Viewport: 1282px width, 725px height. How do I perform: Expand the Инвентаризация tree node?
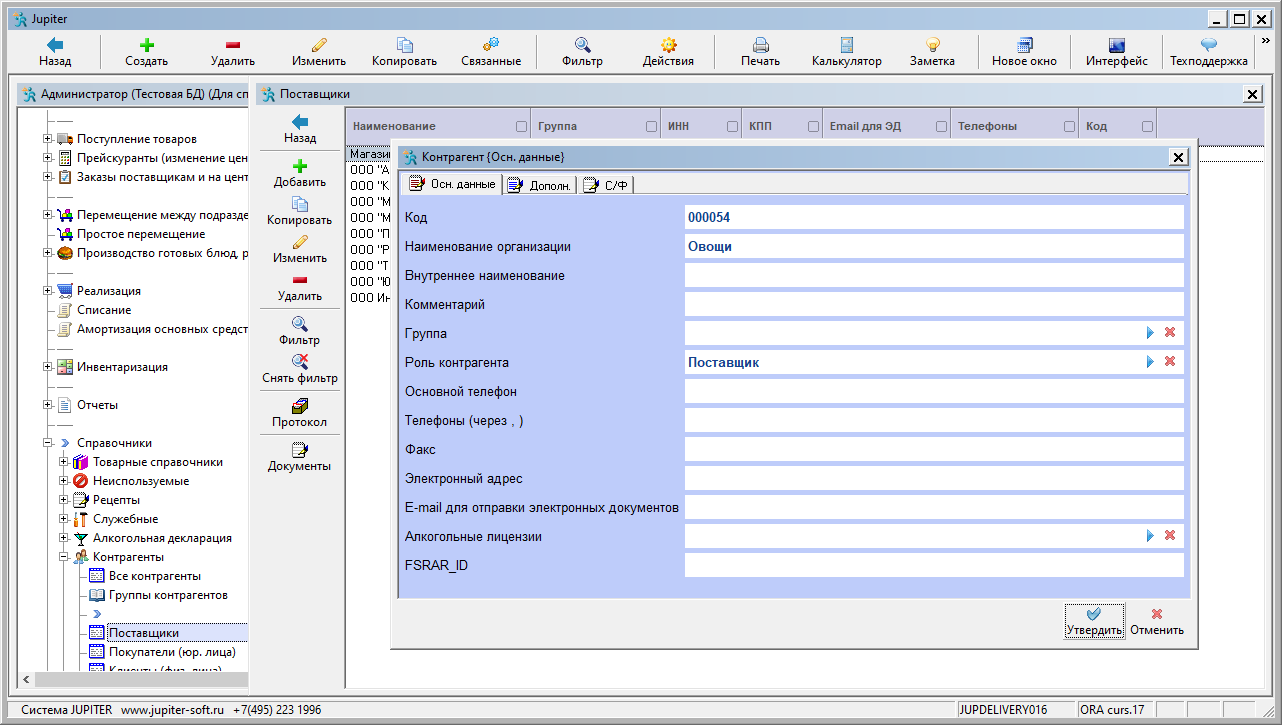pos(48,367)
